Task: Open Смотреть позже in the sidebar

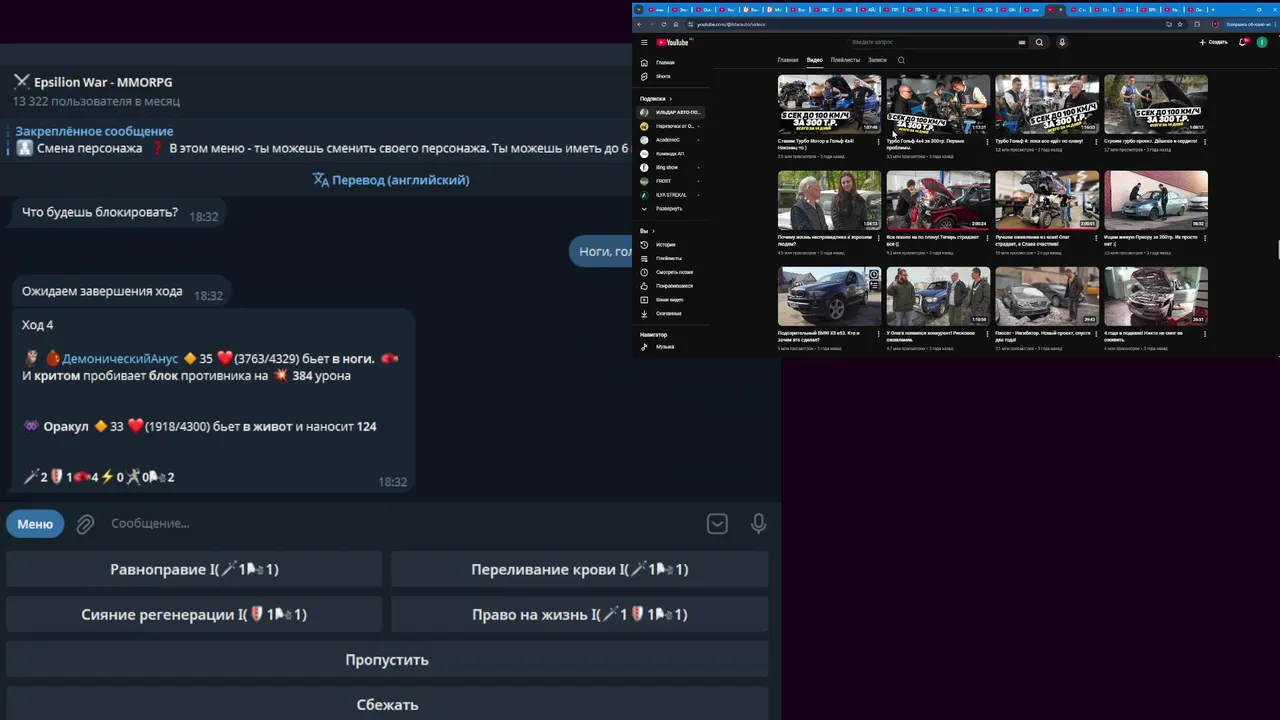Action: click(672, 272)
